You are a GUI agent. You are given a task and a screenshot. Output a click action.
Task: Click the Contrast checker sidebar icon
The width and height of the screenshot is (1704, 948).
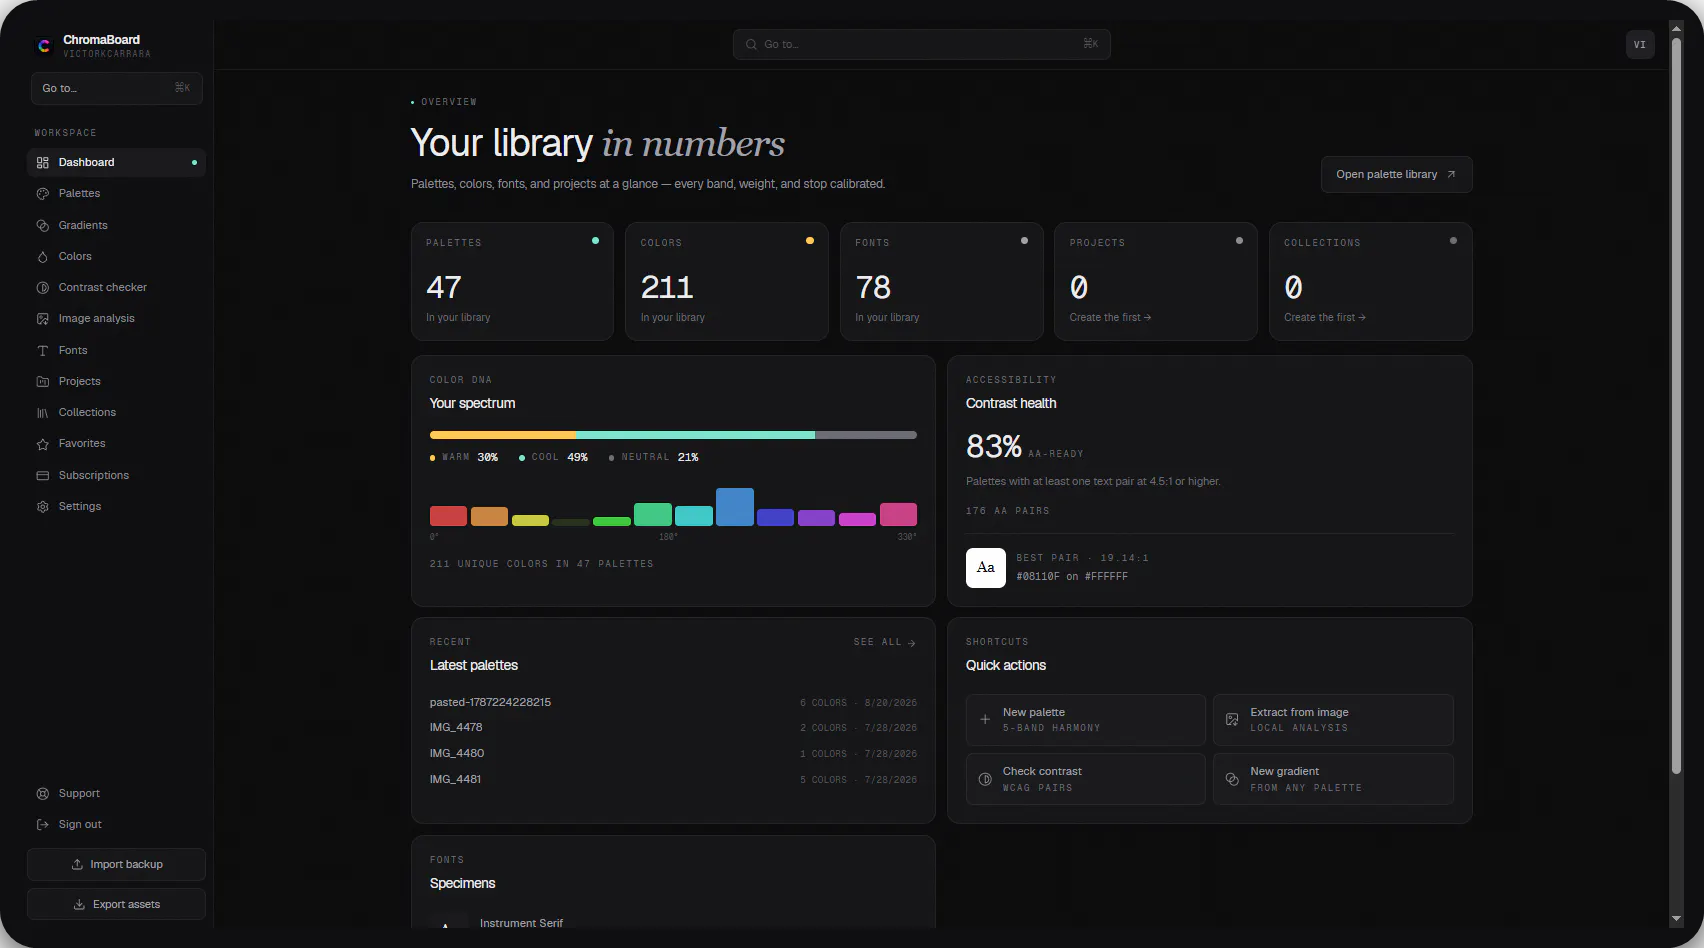43,288
